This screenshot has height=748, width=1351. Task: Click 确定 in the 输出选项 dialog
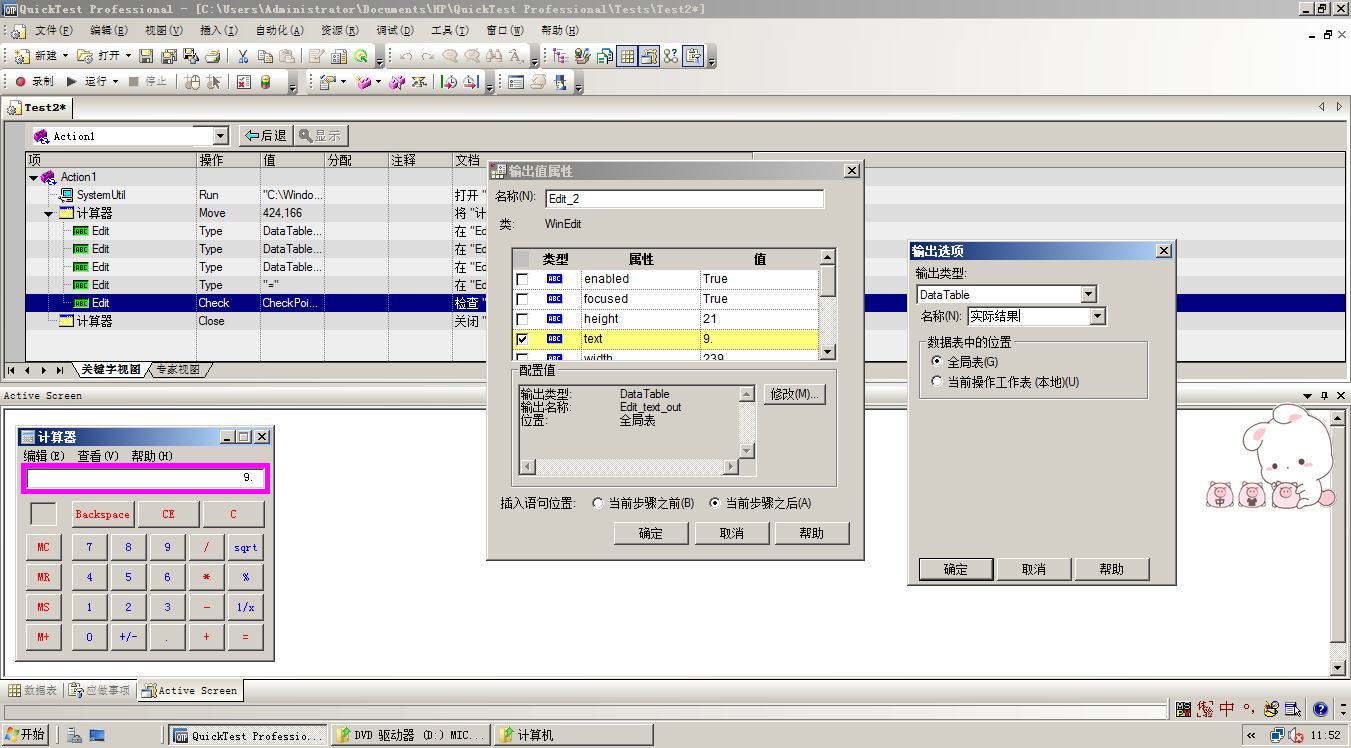click(956, 569)
